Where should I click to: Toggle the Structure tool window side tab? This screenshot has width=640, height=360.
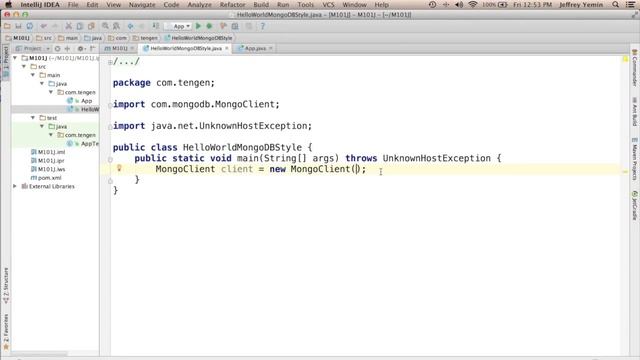6,285
